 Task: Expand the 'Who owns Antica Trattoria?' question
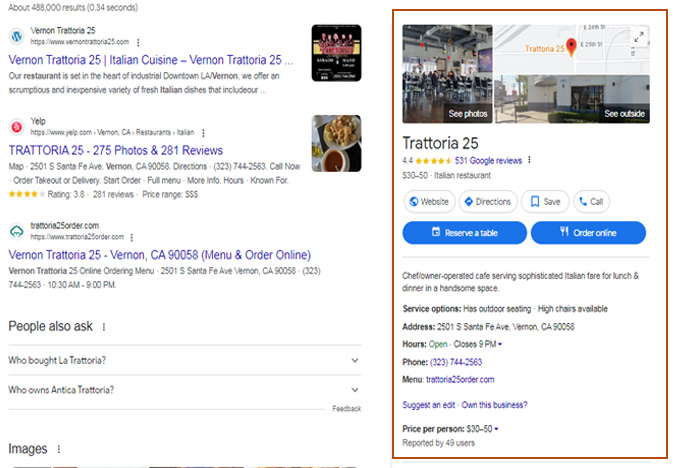pyautogui.click(x=355, y=390)
